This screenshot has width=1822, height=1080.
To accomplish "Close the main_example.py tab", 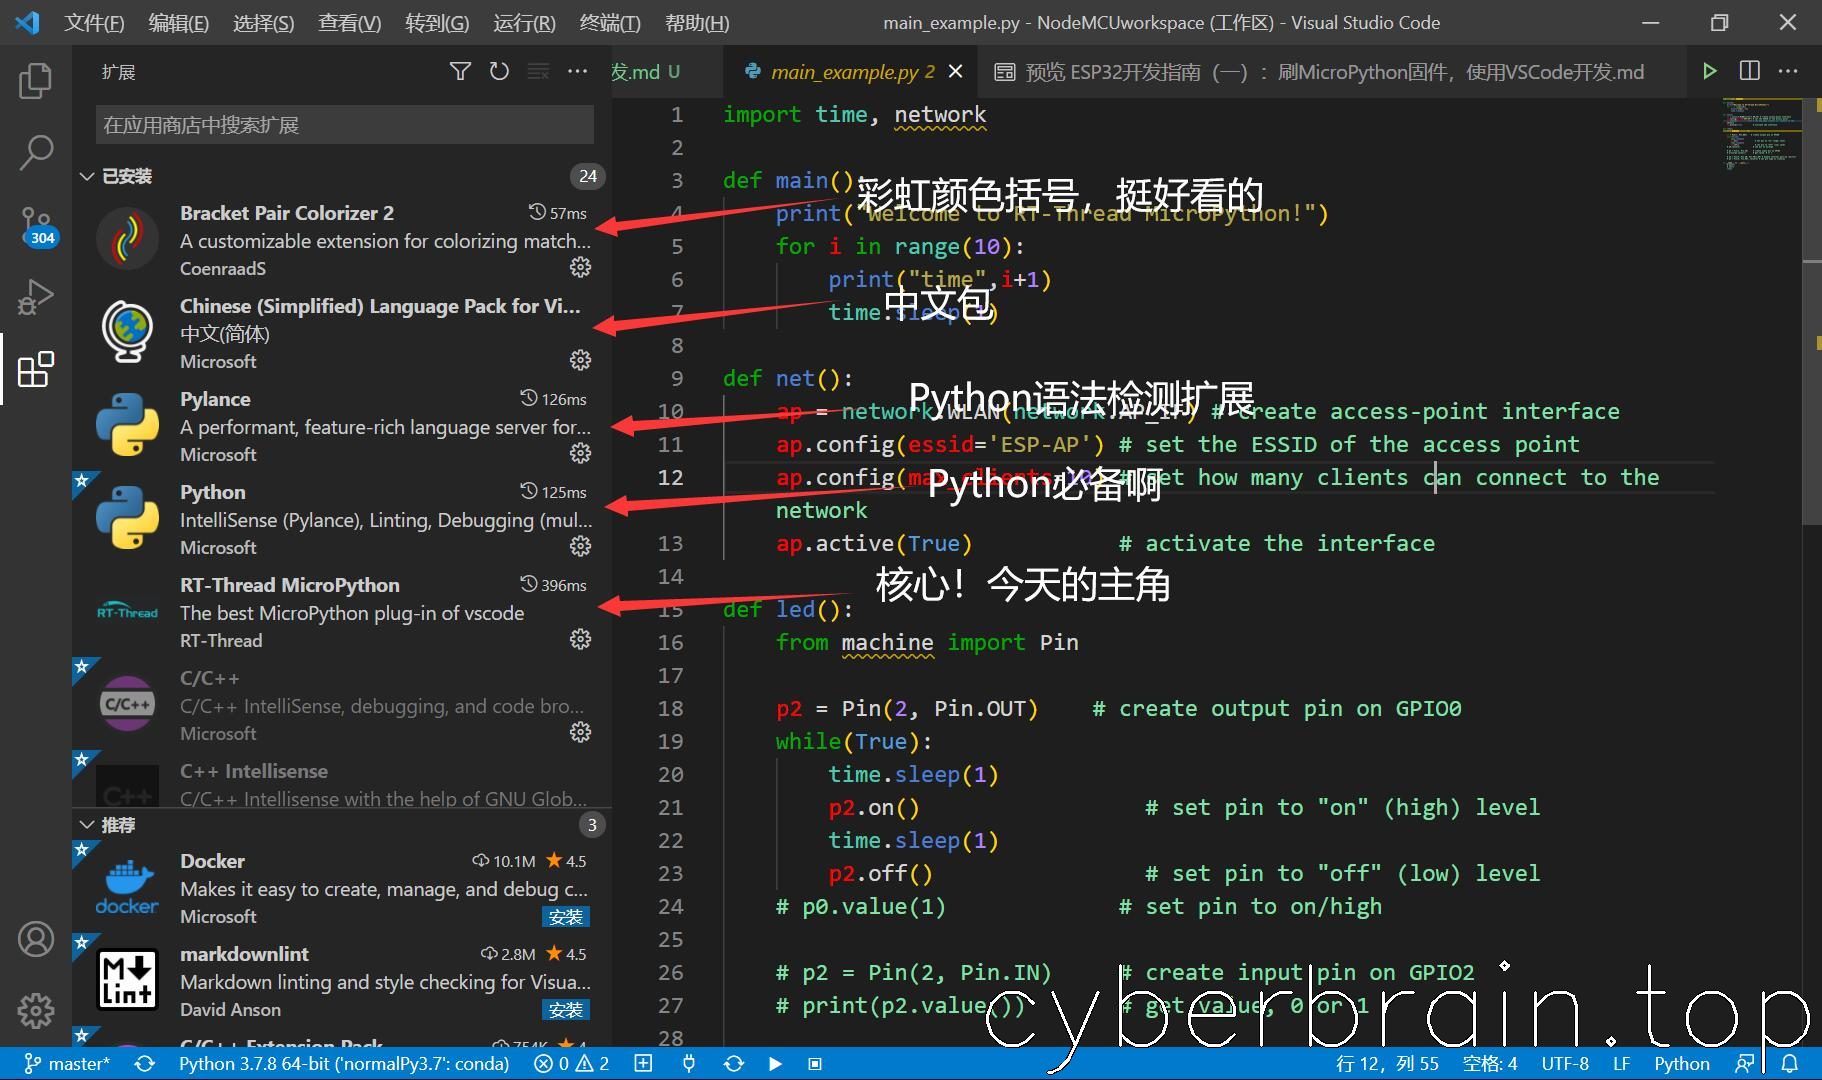I will (955, 72).
